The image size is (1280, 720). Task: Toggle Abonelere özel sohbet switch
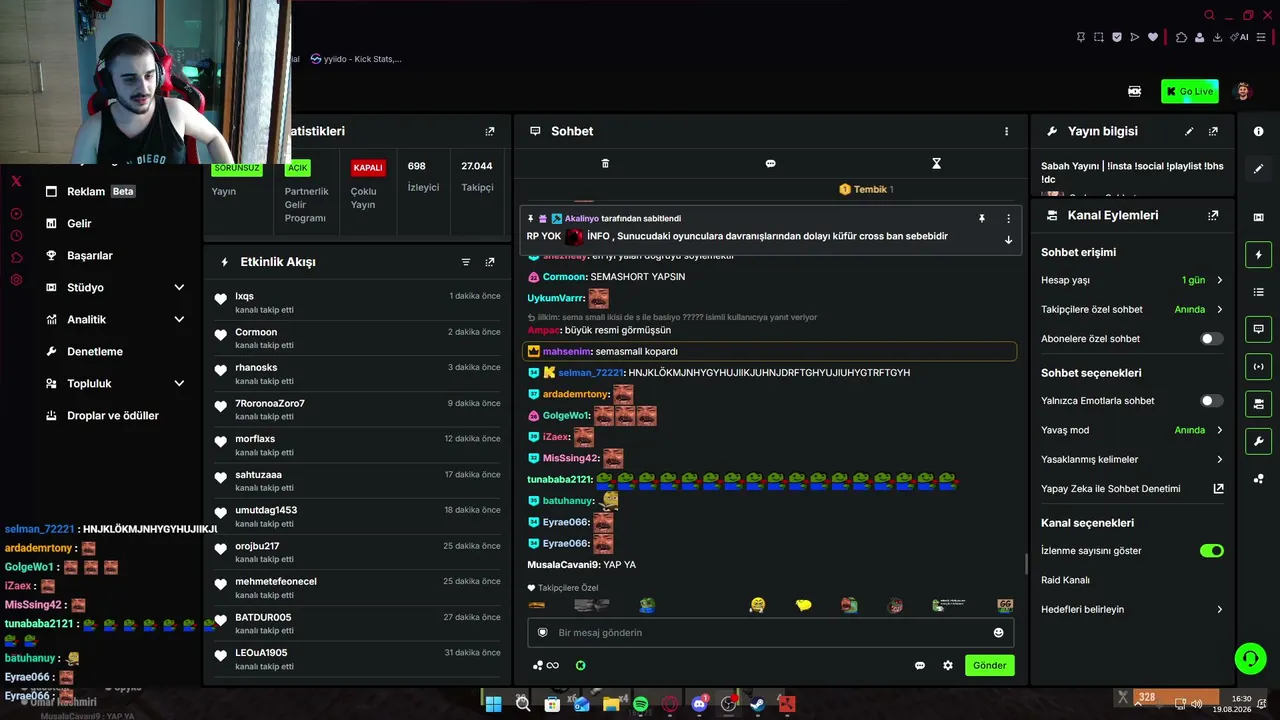(x=1211, y=339)
